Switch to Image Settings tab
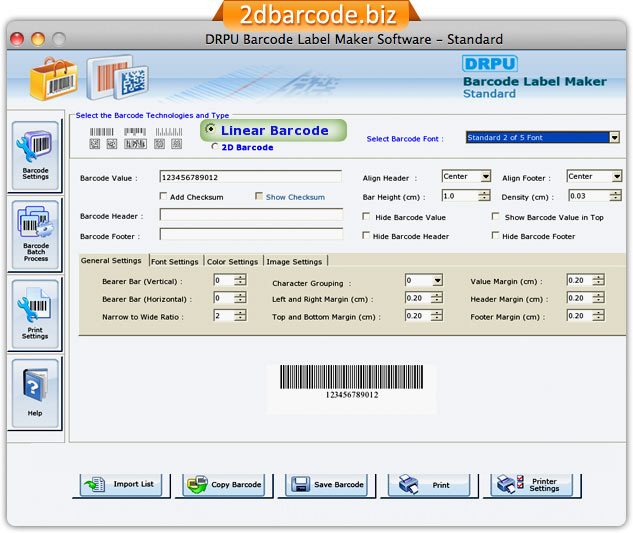 point(294,262)
